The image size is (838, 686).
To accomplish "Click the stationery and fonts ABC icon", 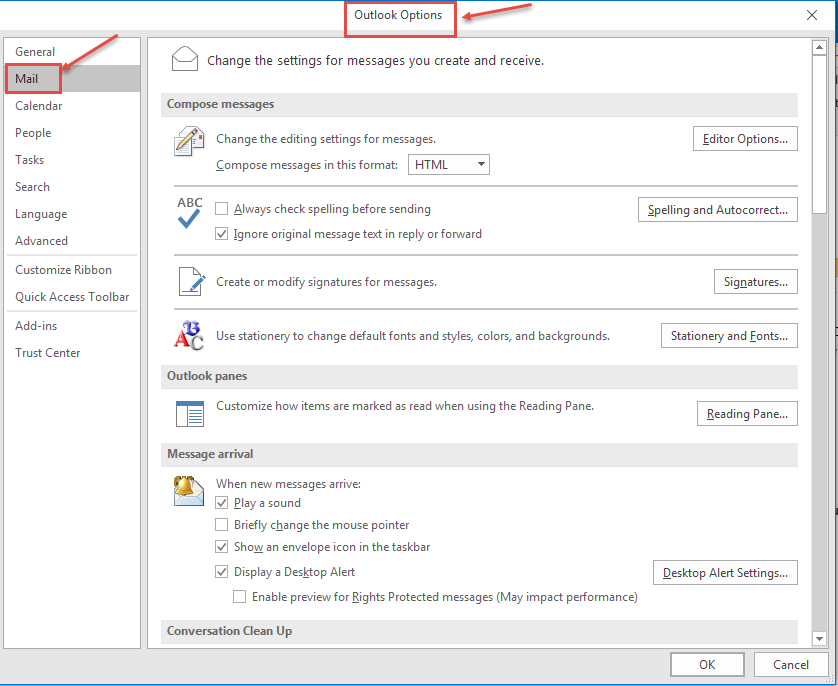I will click(189, 336).
